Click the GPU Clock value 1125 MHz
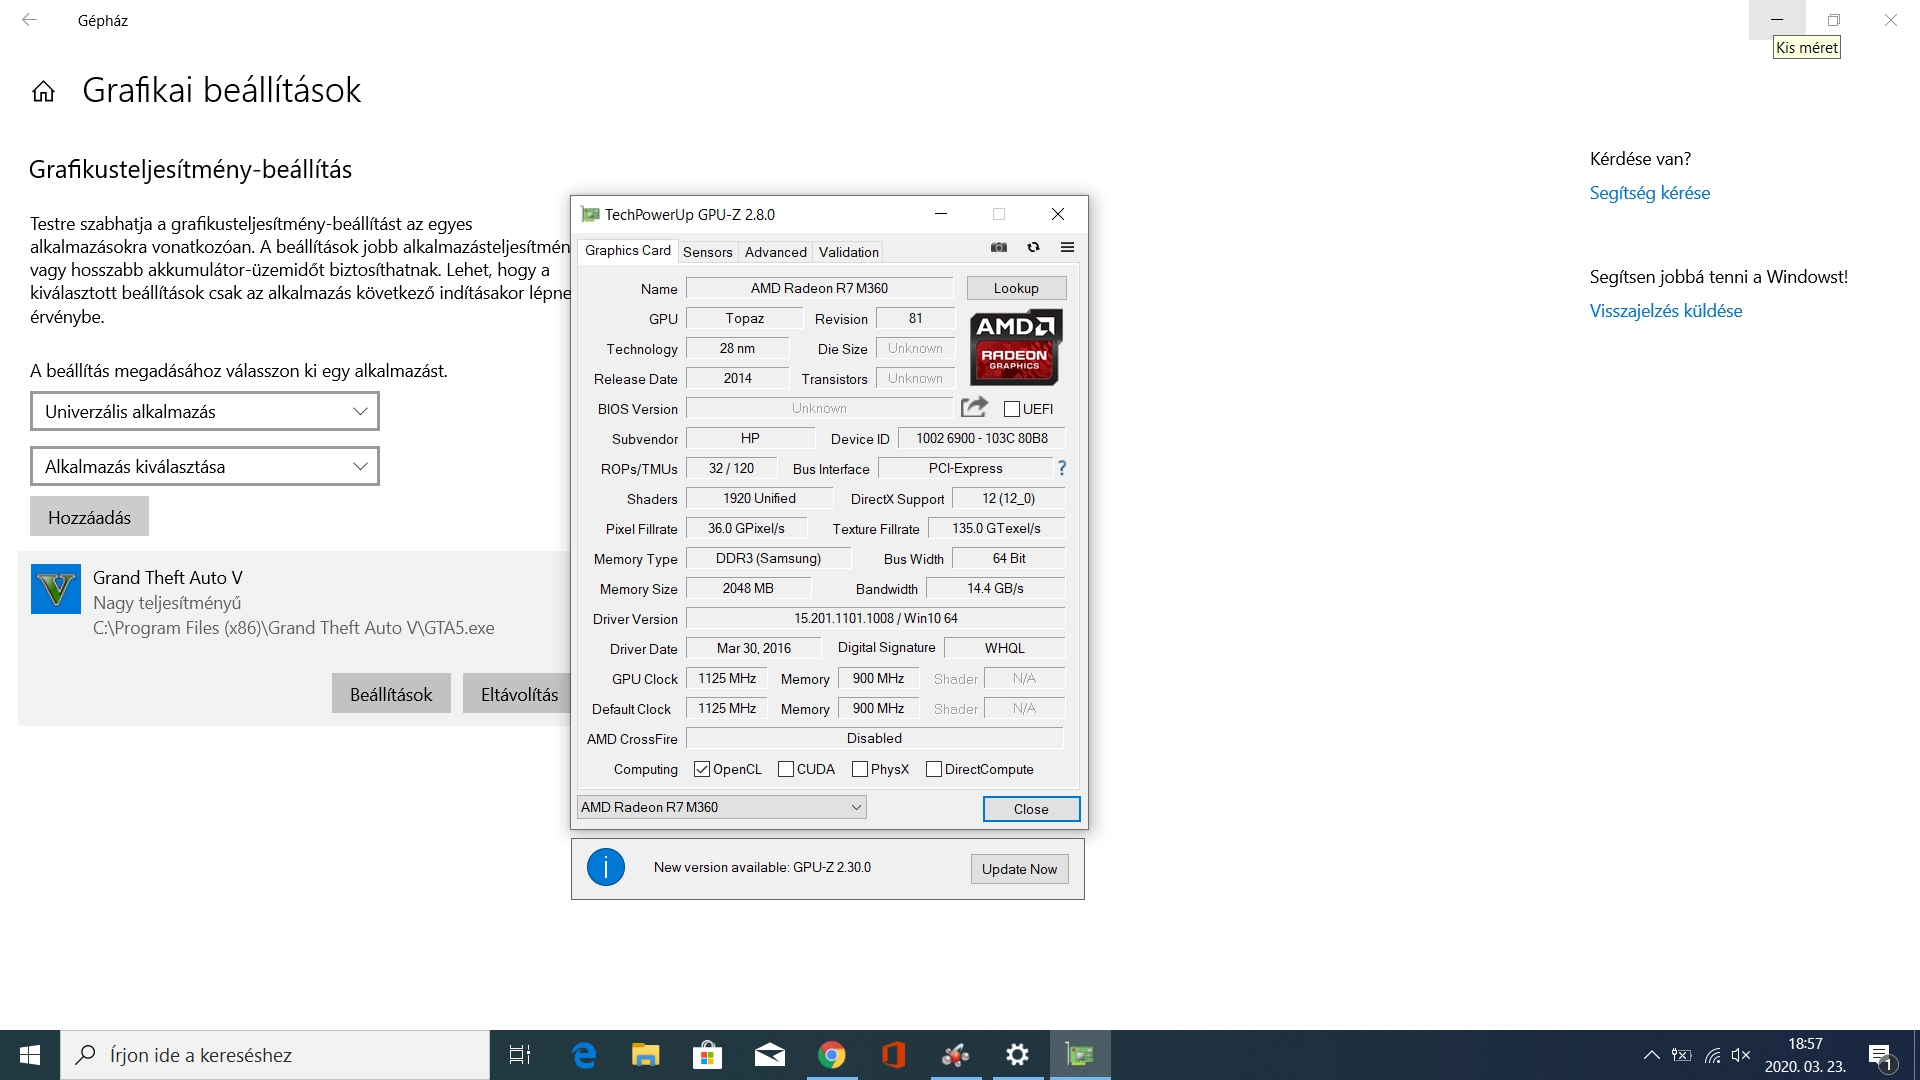 click(x=727, y=678)
